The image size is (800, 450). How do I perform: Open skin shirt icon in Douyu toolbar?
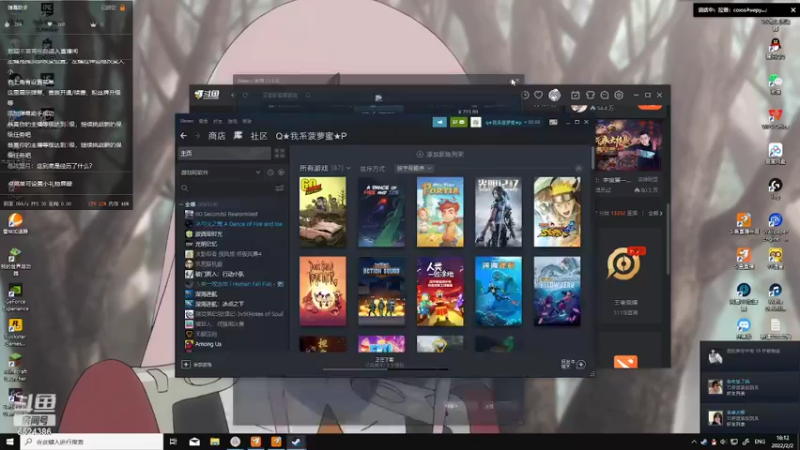(590, 95)
